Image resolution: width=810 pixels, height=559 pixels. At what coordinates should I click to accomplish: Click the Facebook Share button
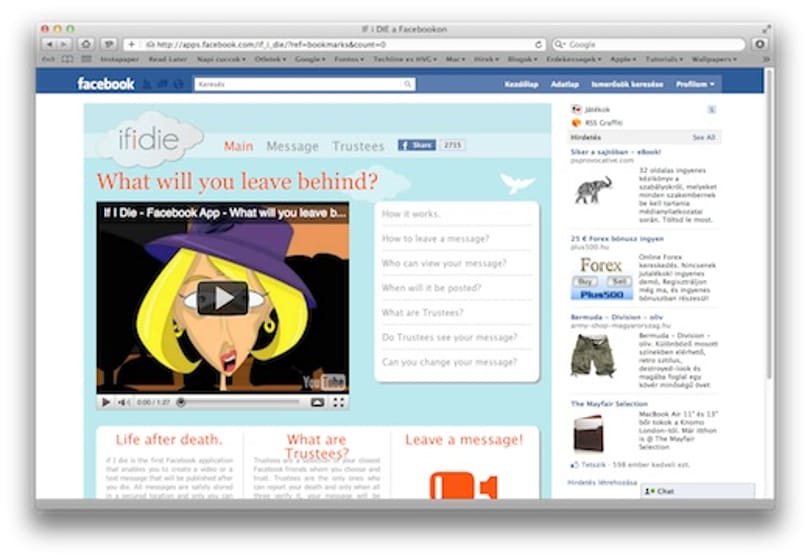[x=416, y=145]
